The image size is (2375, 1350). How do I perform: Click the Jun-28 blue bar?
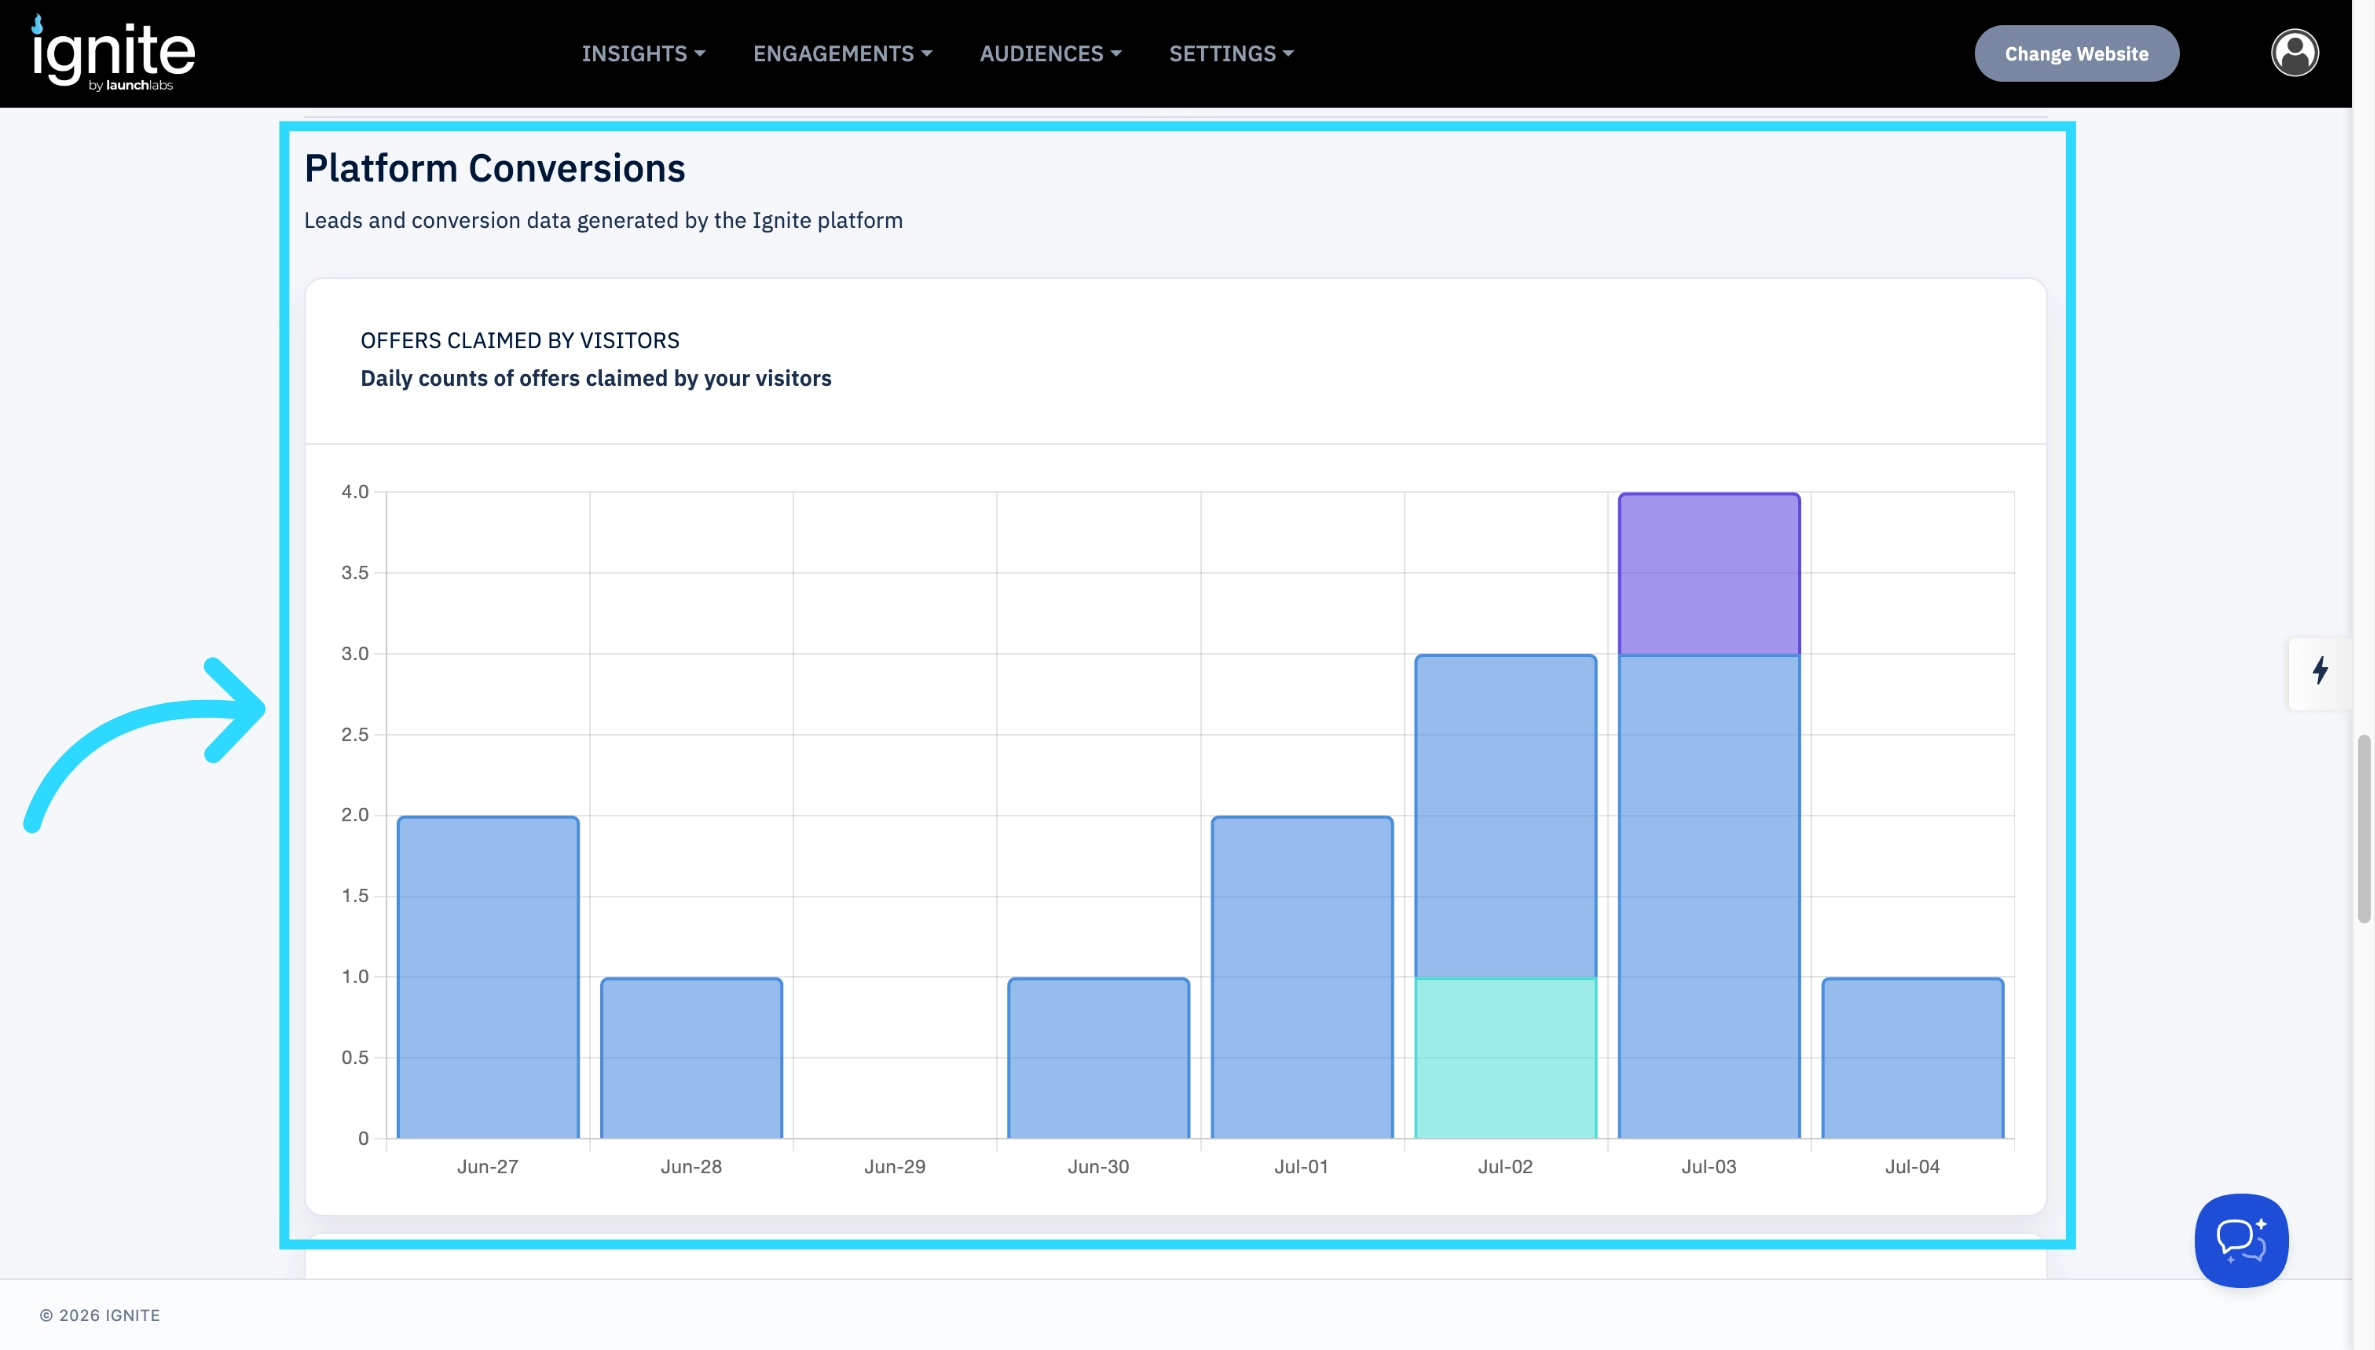691,1058
